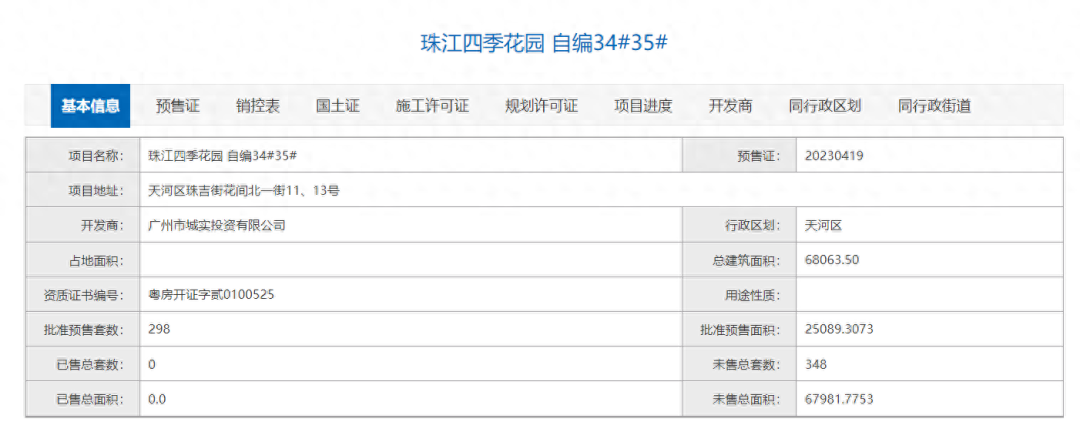Select the 规划许可证 tab
Screen dimensions: 1080x422
[541, 106]
